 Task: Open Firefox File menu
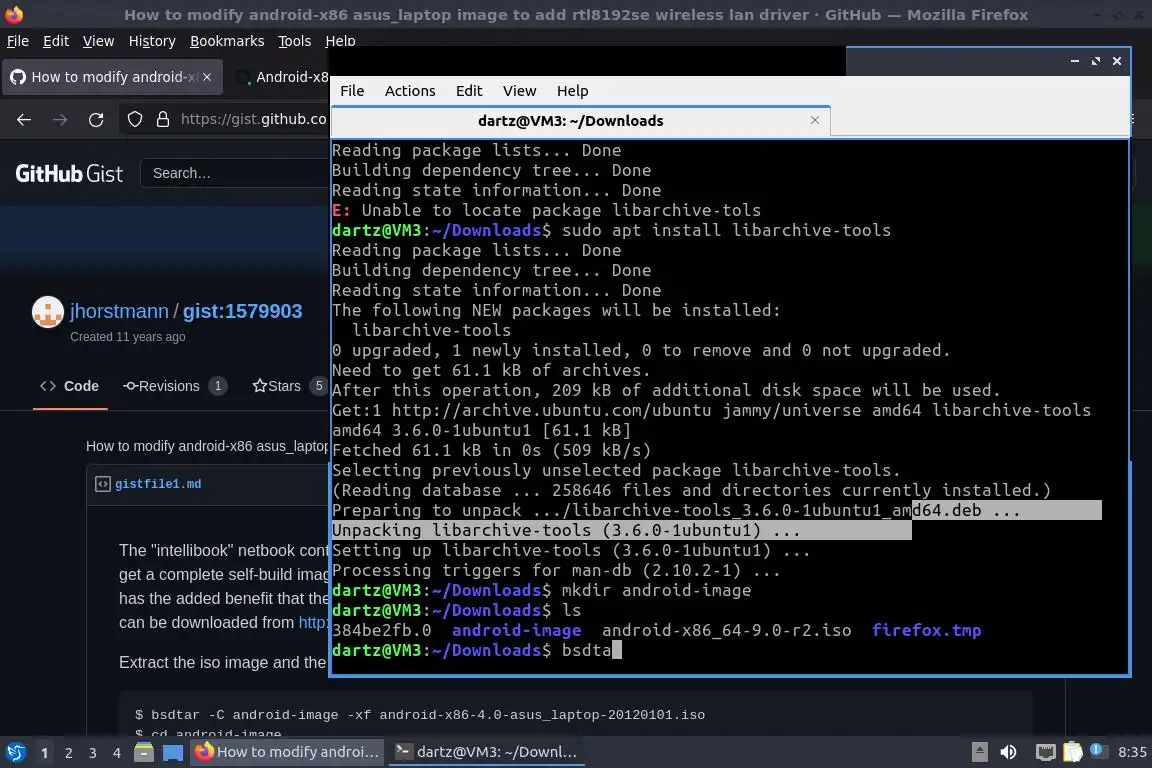[18, 41]
